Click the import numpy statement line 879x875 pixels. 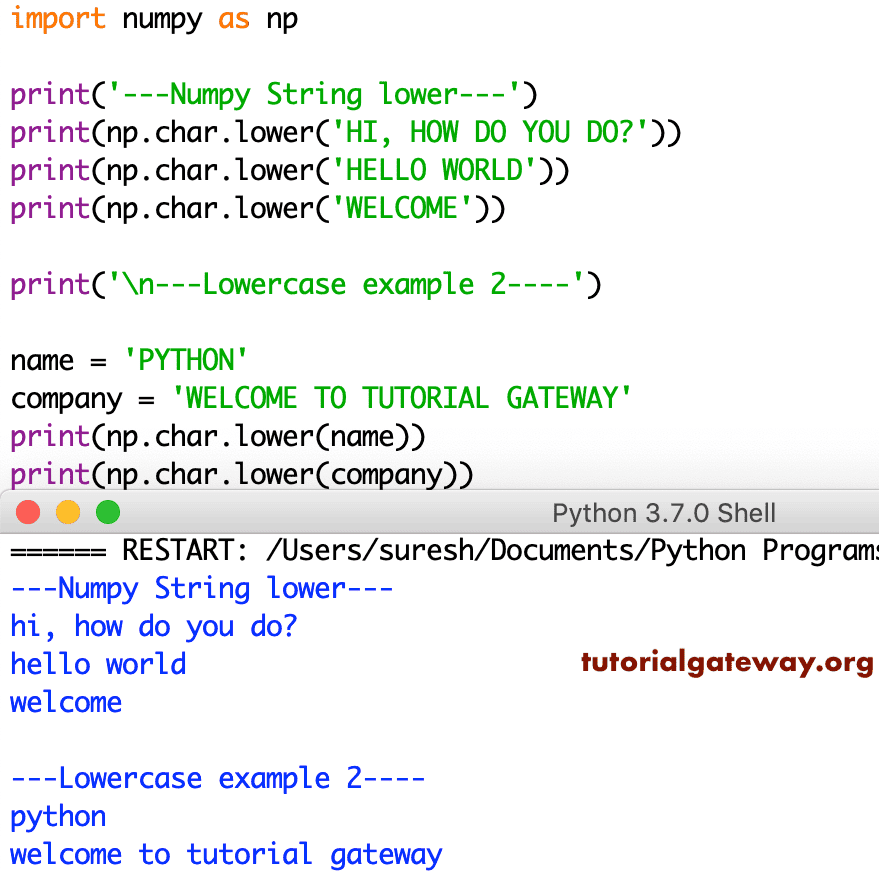point(150,19)
